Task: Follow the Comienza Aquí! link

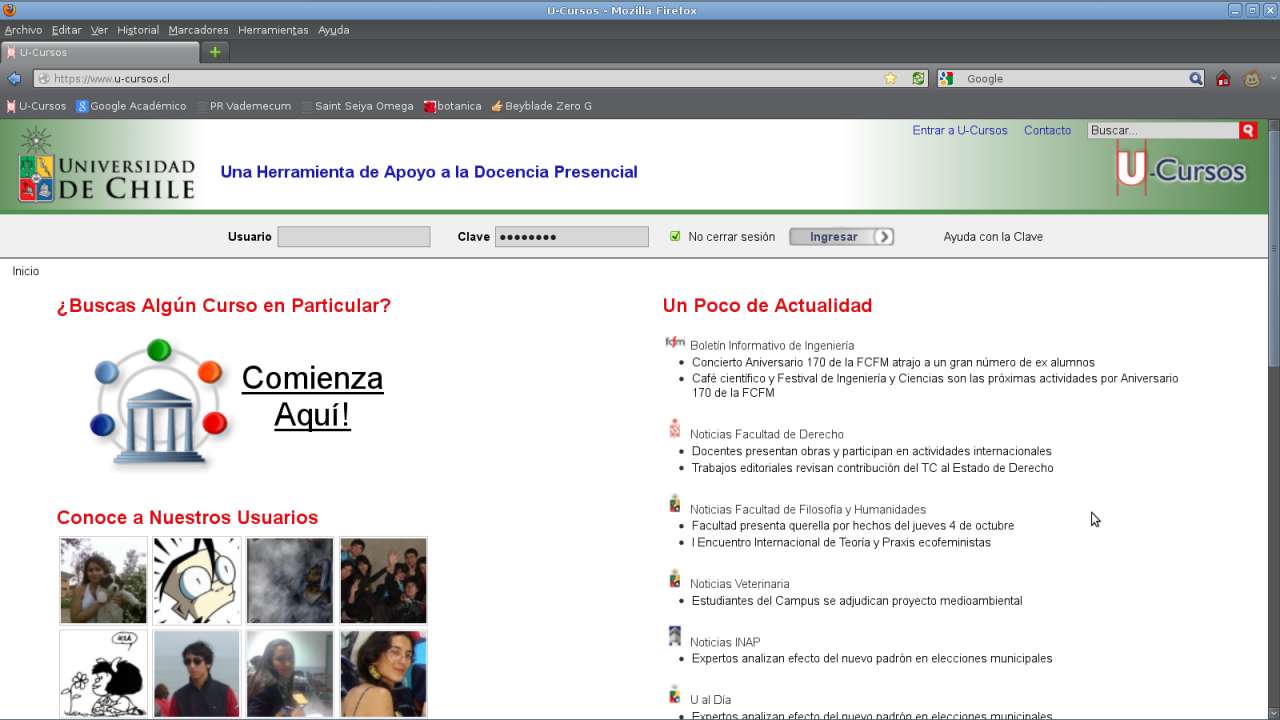Action: click(312, 396)
